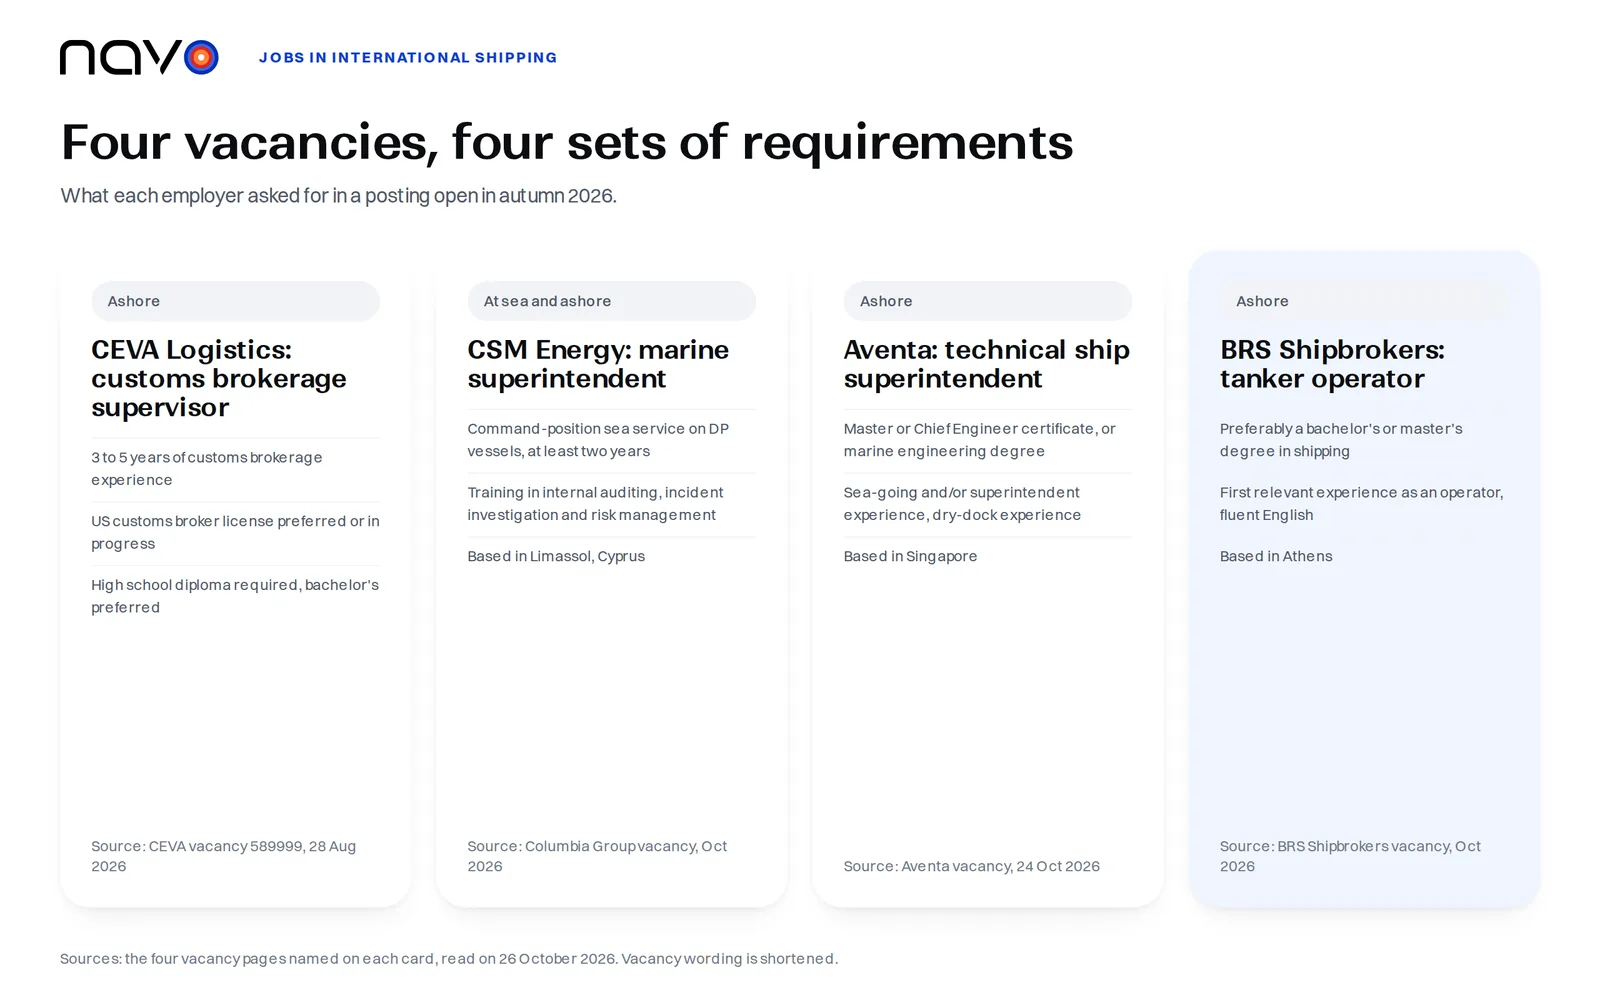Click the 'Jobs in International Shipping' tagline
Screen dimensions: 1600x1000
tap(408, 58)
